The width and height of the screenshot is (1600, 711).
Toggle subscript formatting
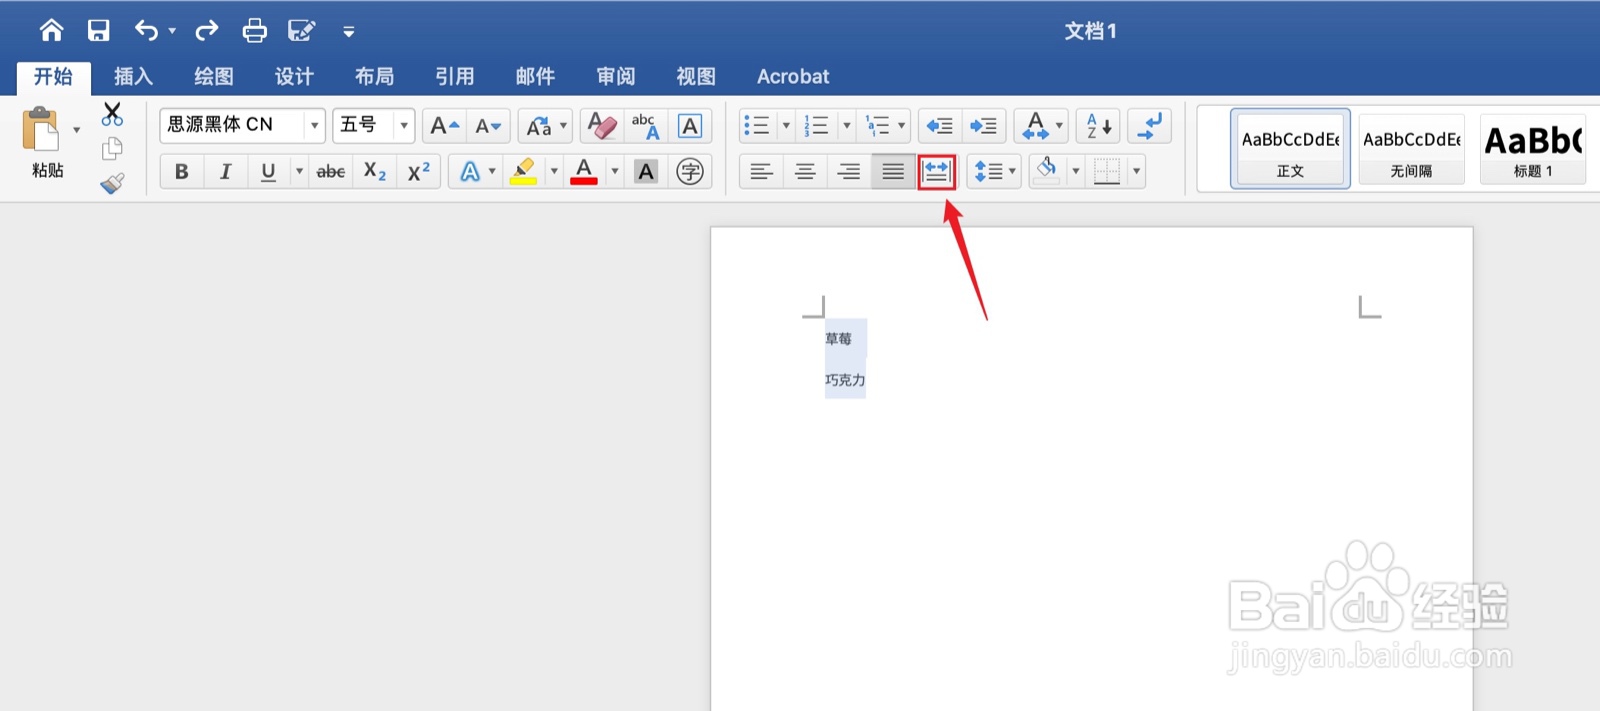coord(375,172)
